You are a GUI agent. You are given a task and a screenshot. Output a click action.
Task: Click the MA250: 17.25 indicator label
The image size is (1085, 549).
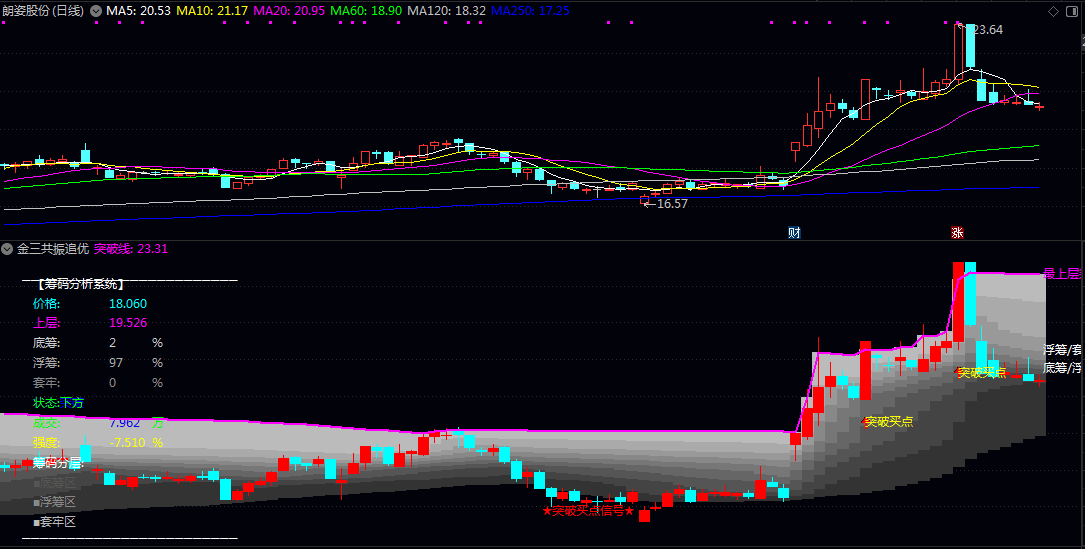(x=530, y=11)
